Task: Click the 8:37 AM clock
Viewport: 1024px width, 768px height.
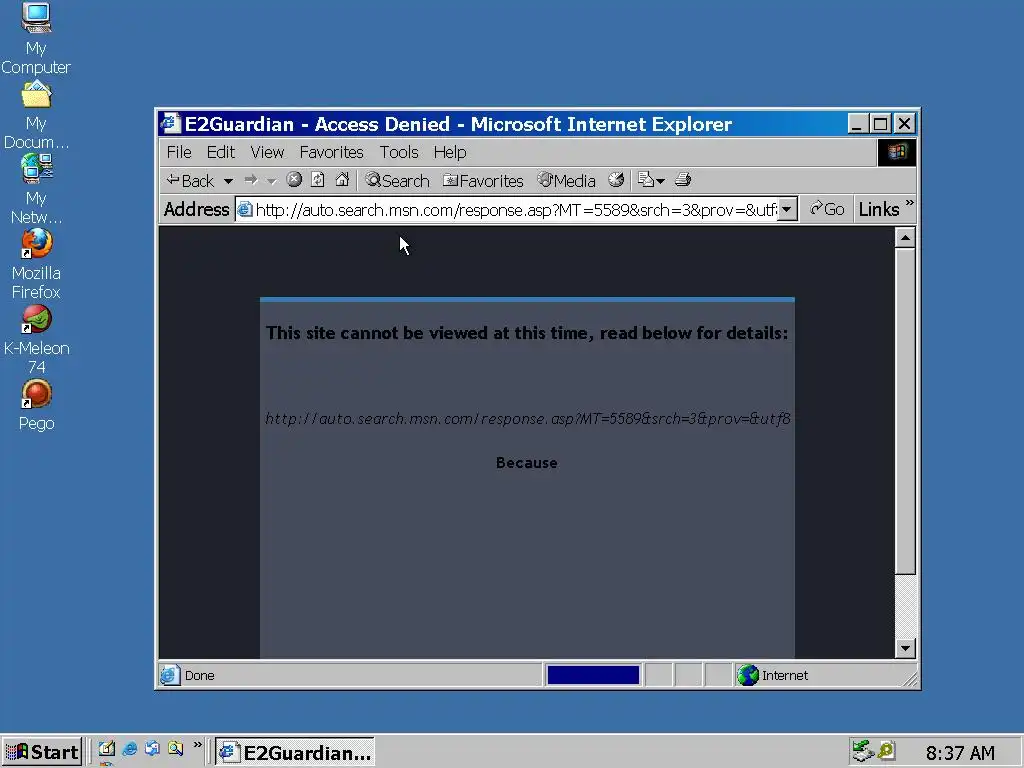Action: [x=960, y=753]
